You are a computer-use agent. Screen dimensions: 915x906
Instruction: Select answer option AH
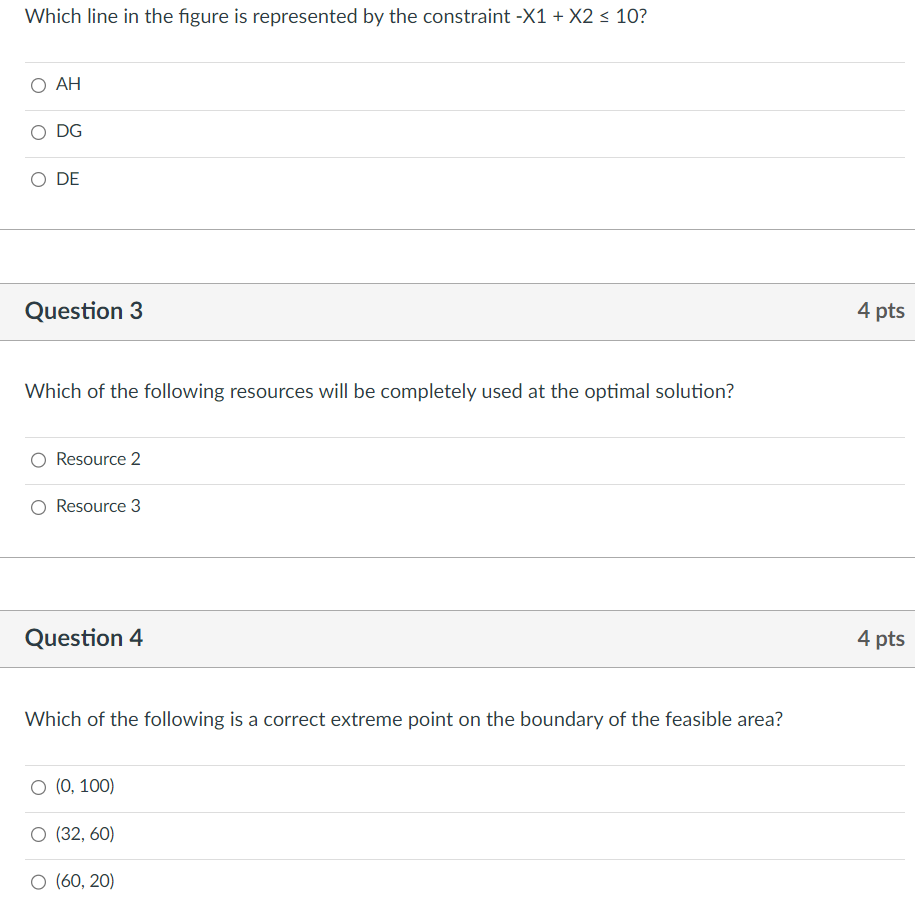click(x=37, y=85)
